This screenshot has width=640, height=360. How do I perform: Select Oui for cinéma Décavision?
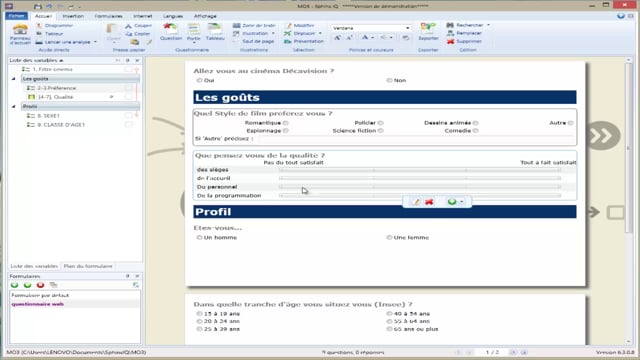199,80
